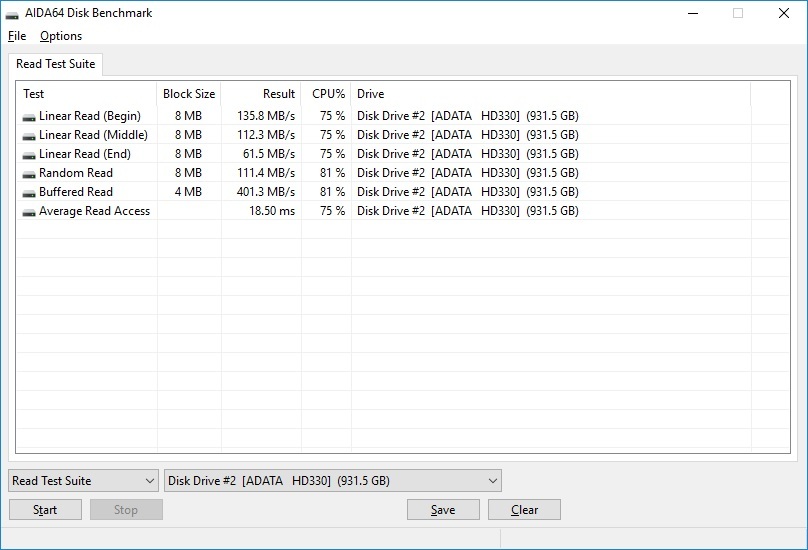Click the Save button
Image resolution: width=808 pixels, height=550 pixels.
click(x=443, y=510)
